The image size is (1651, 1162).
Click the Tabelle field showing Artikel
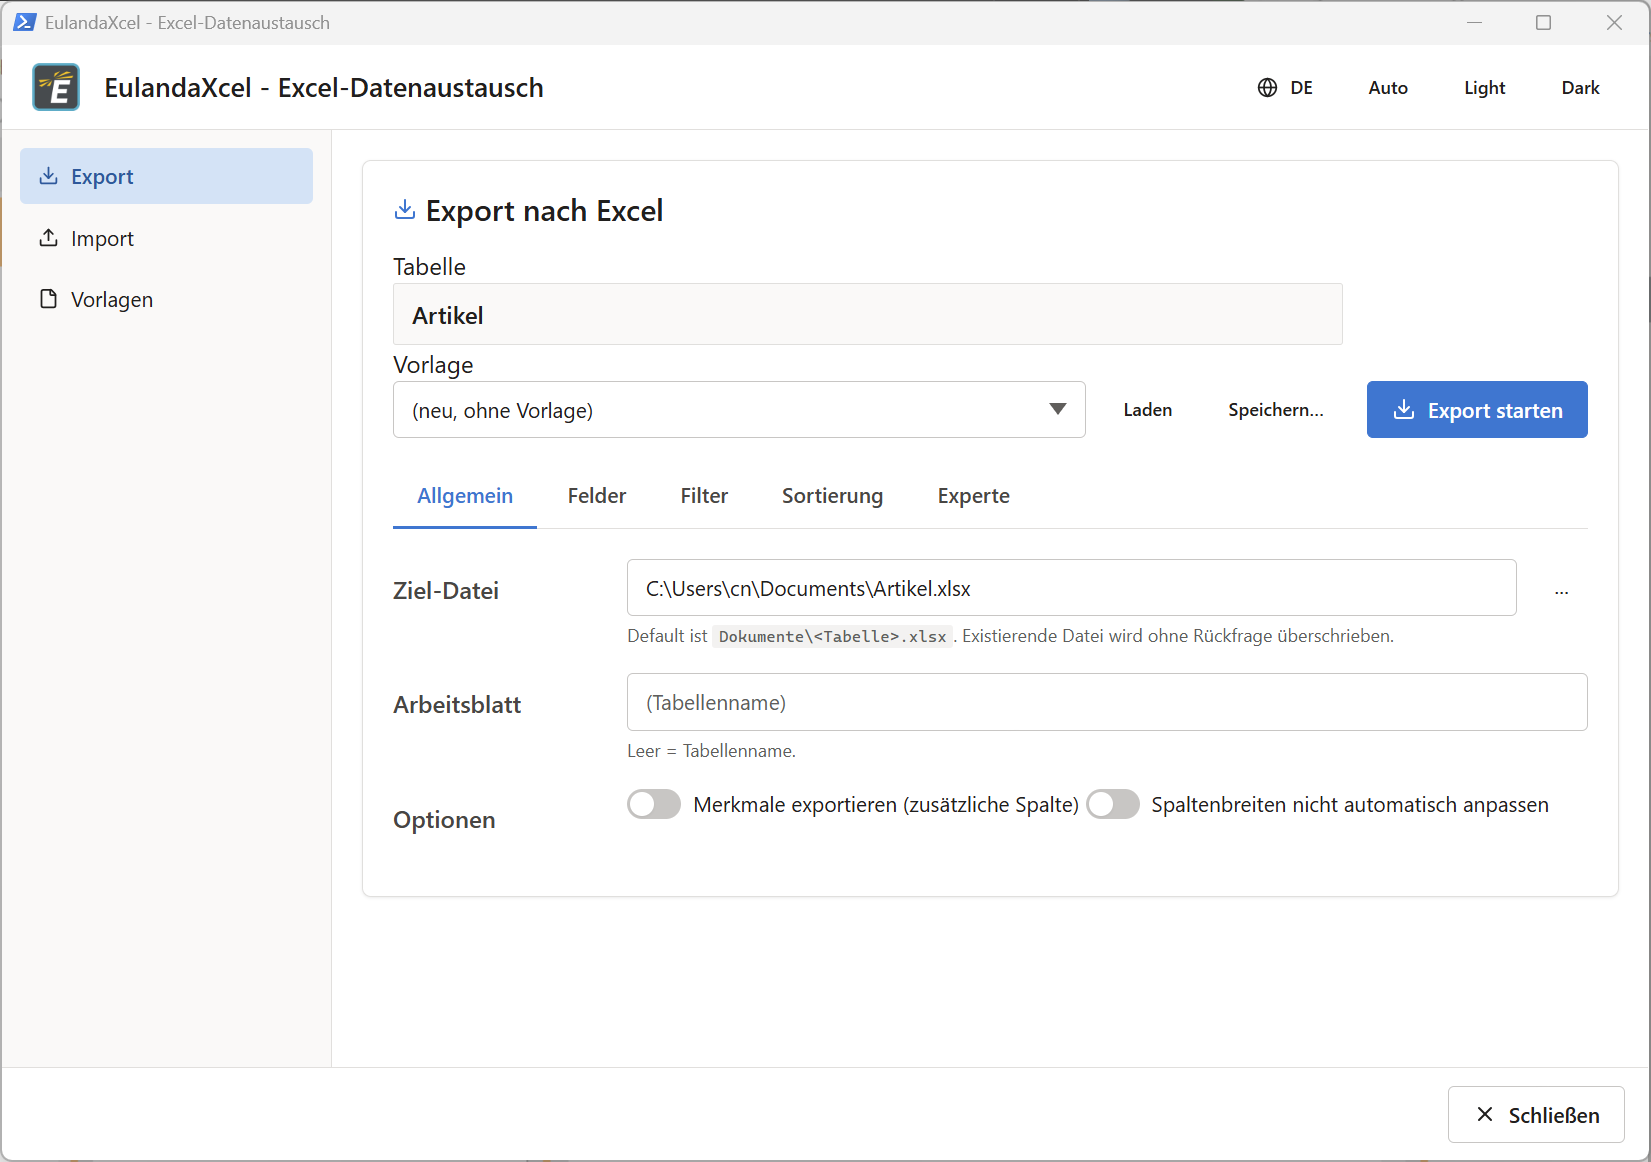(x=867, y=315)
